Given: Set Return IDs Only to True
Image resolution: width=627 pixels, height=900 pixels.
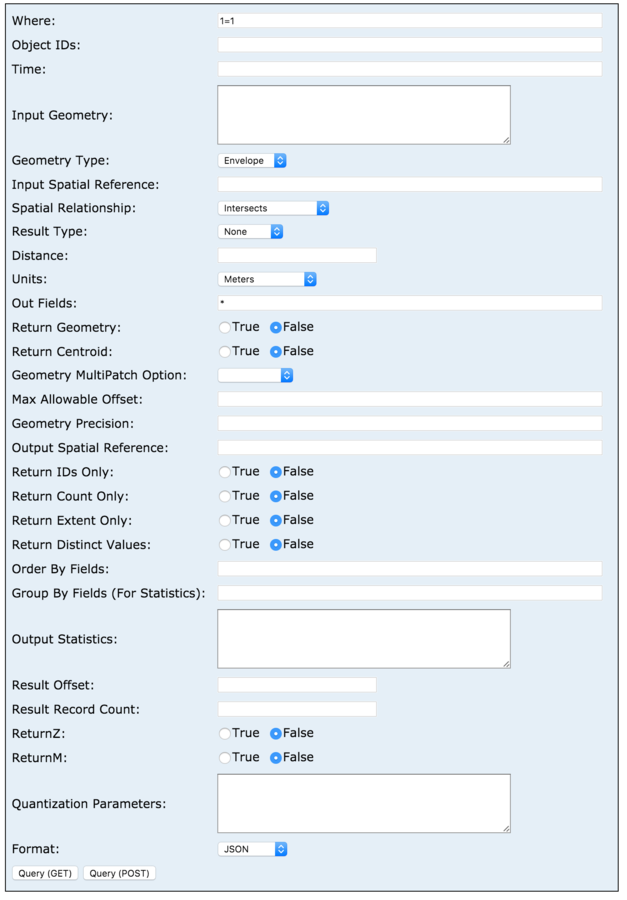Looking at the screenshot, I should click(x=225, y=472).
